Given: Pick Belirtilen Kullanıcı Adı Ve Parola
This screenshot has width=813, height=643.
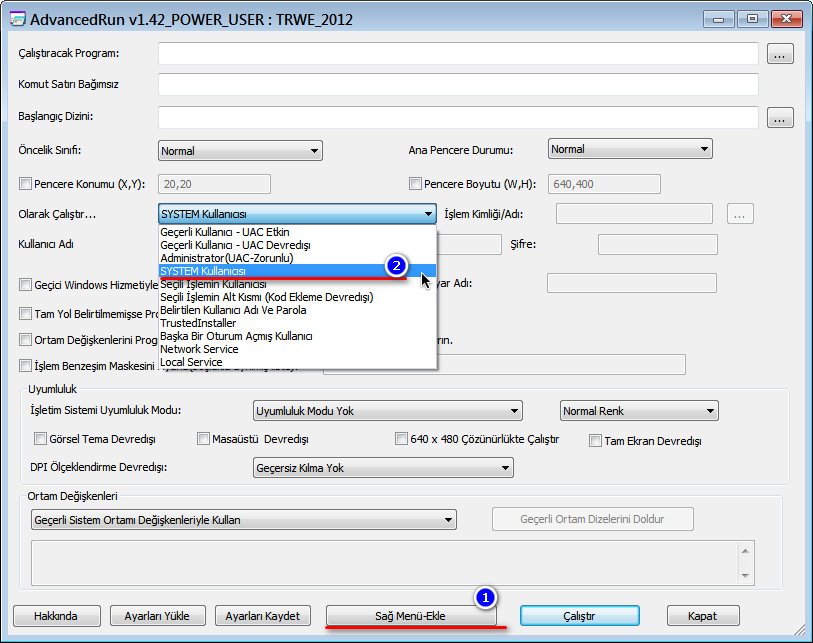Looking at the screenshot, I should [x=297, y=310].
